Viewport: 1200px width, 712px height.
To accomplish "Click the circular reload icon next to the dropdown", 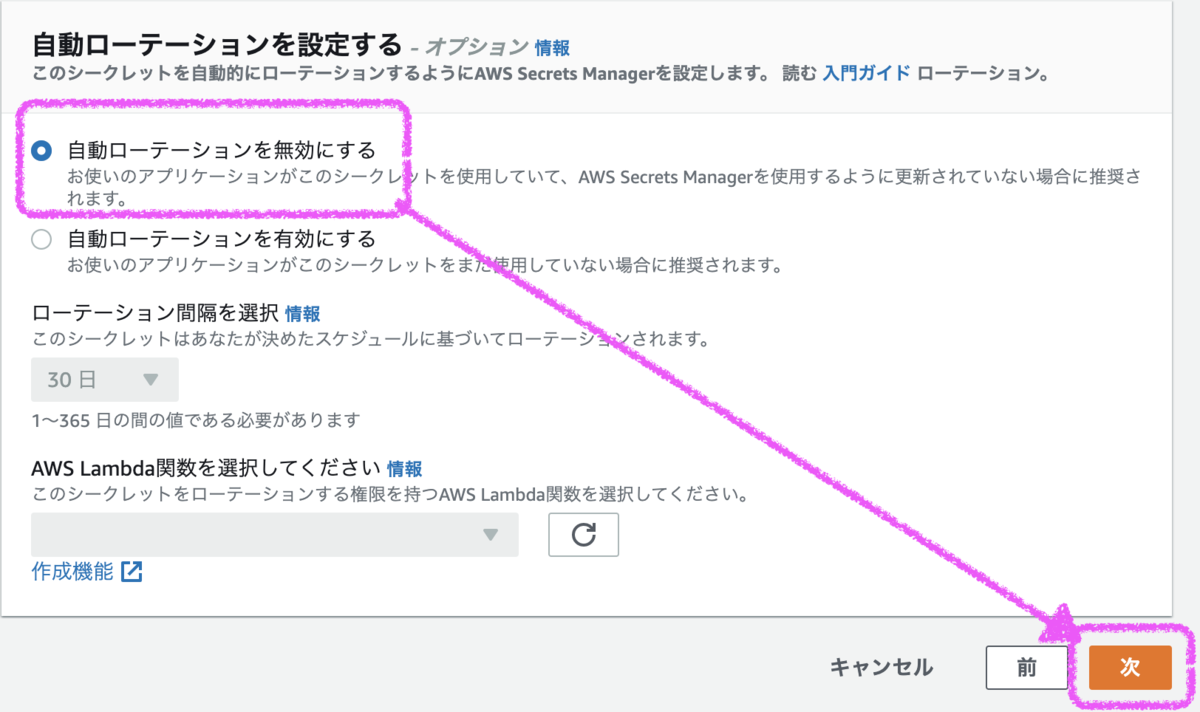I will [x=583, y=535].
